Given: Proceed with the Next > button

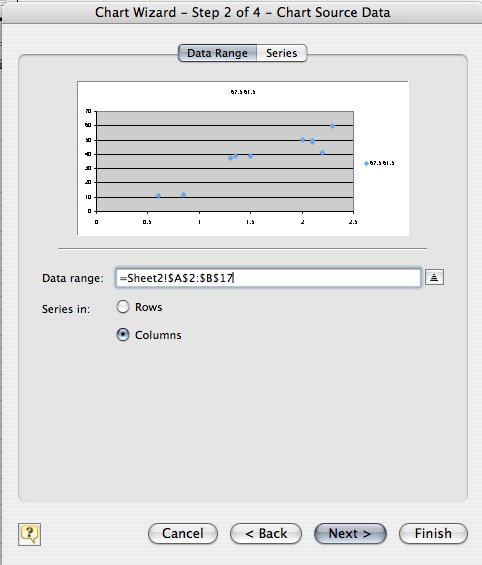Looking at the screenshot, I should pyautogui.click(x=350, y=534).
